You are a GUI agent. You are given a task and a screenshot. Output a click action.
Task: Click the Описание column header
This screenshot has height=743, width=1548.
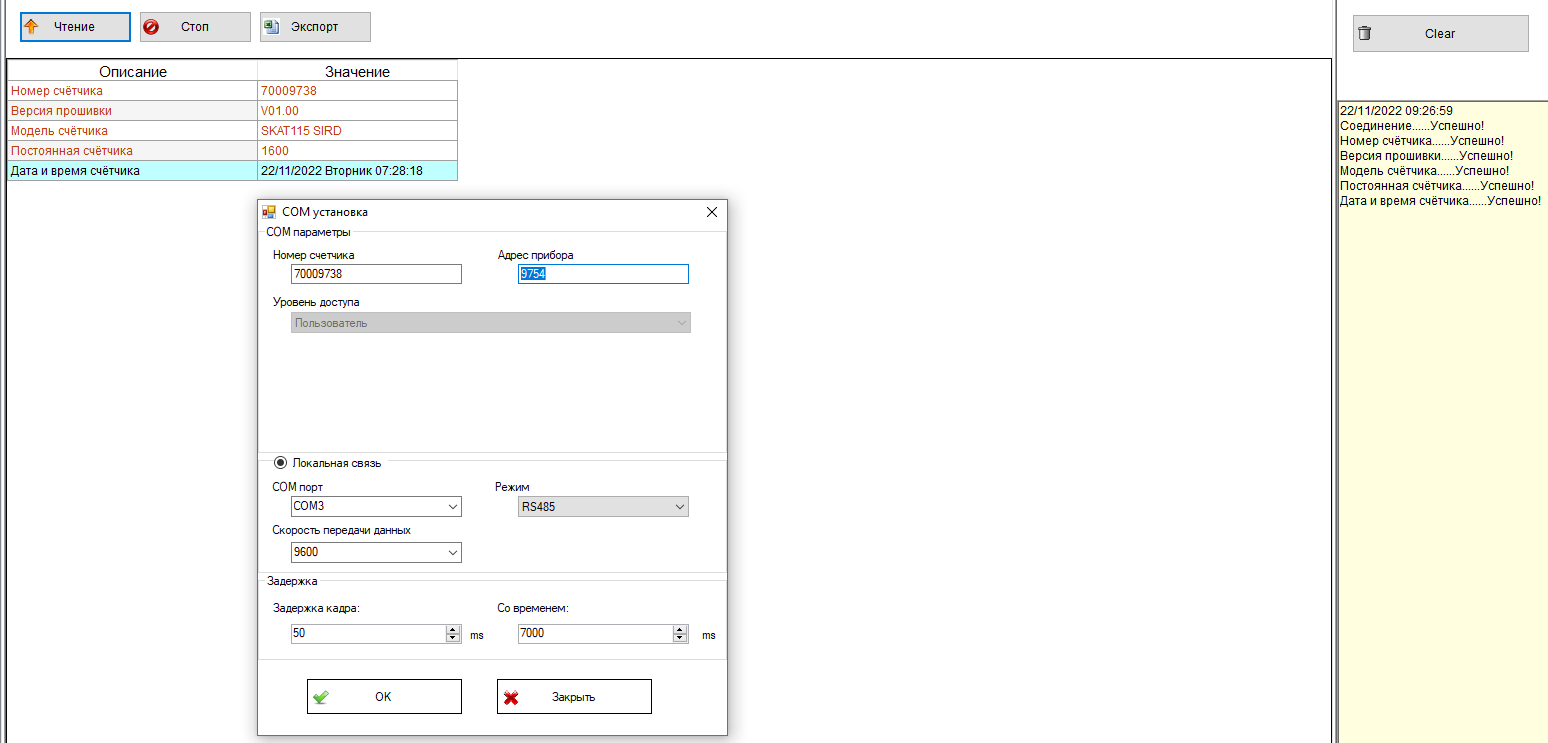pos(132,71)
